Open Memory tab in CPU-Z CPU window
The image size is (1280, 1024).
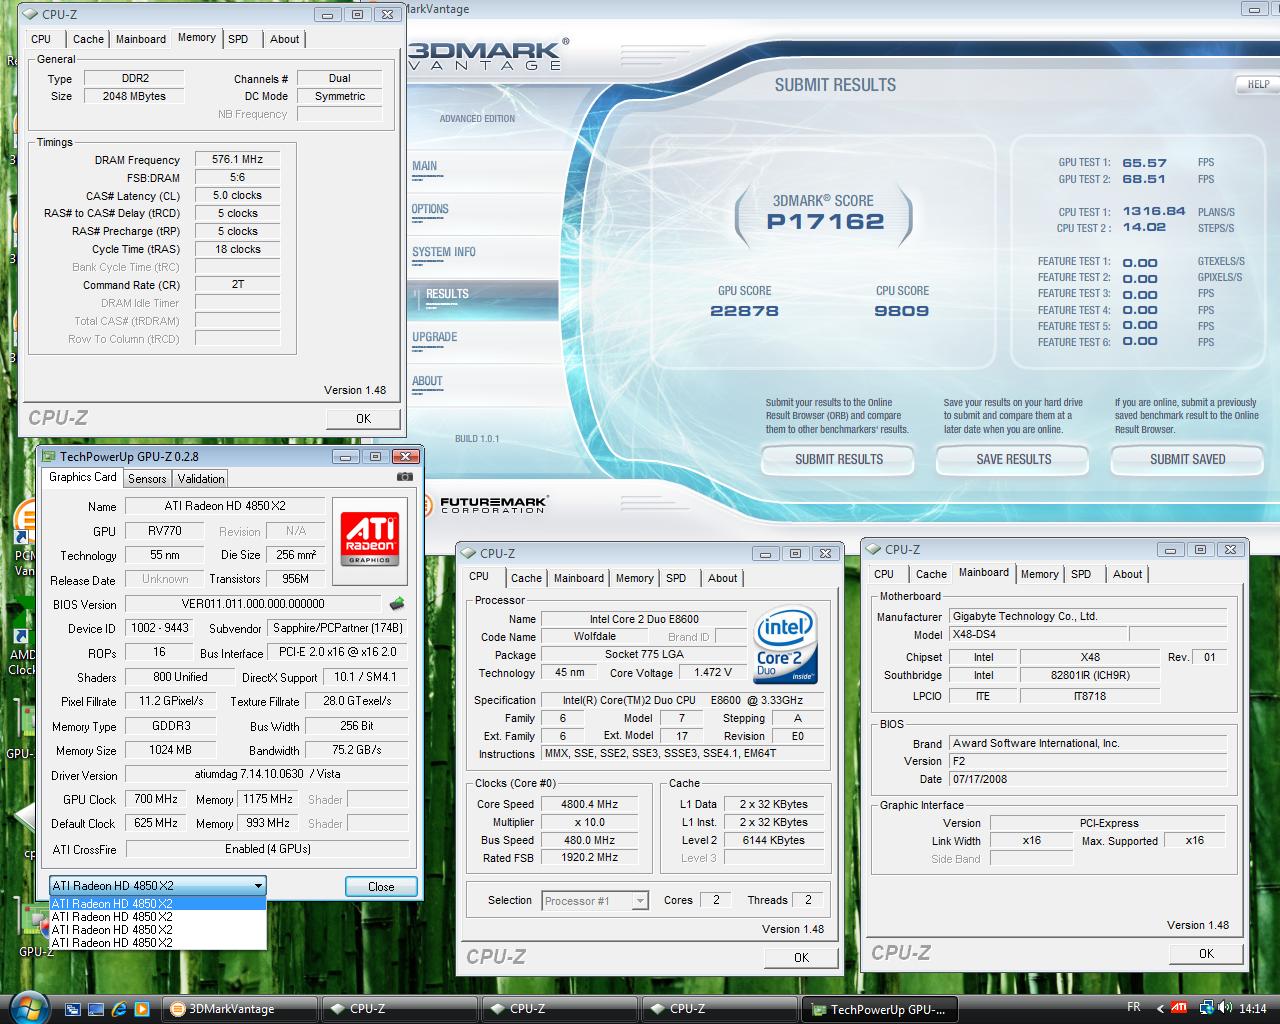[x=635, y=578]
